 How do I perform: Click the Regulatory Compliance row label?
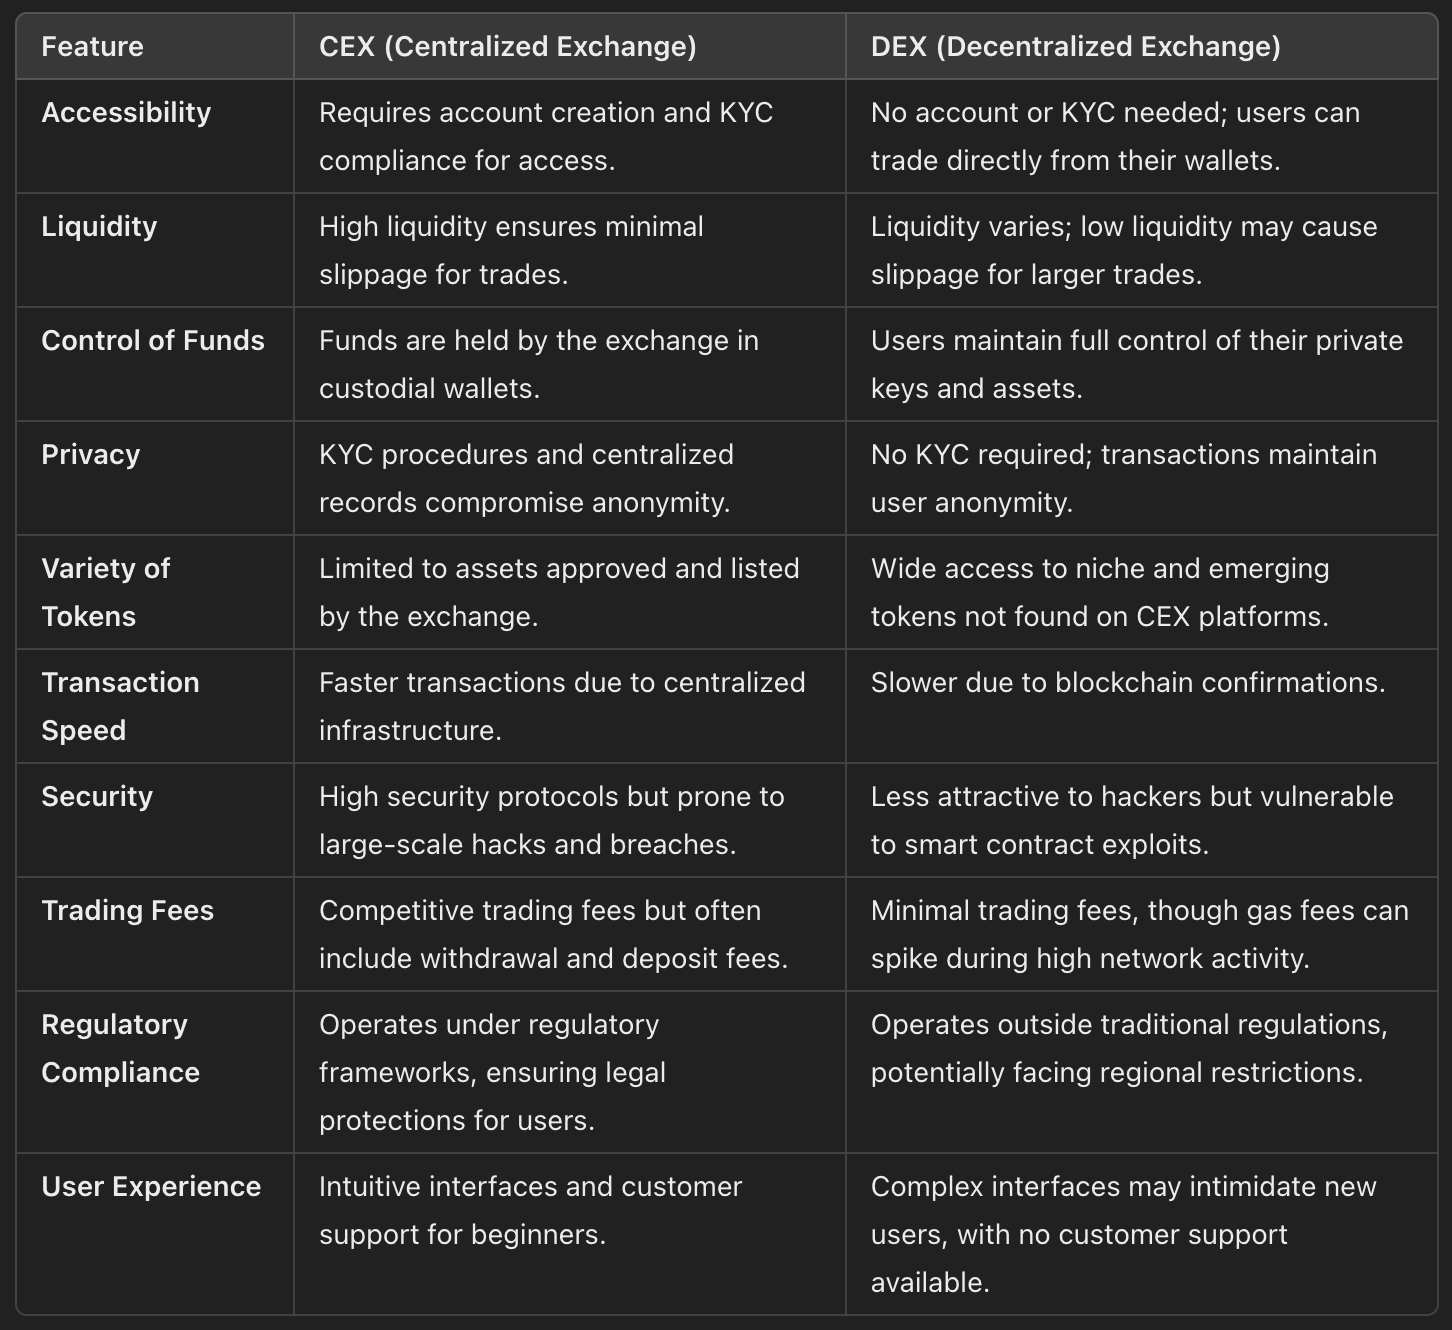pos(120,1048)
